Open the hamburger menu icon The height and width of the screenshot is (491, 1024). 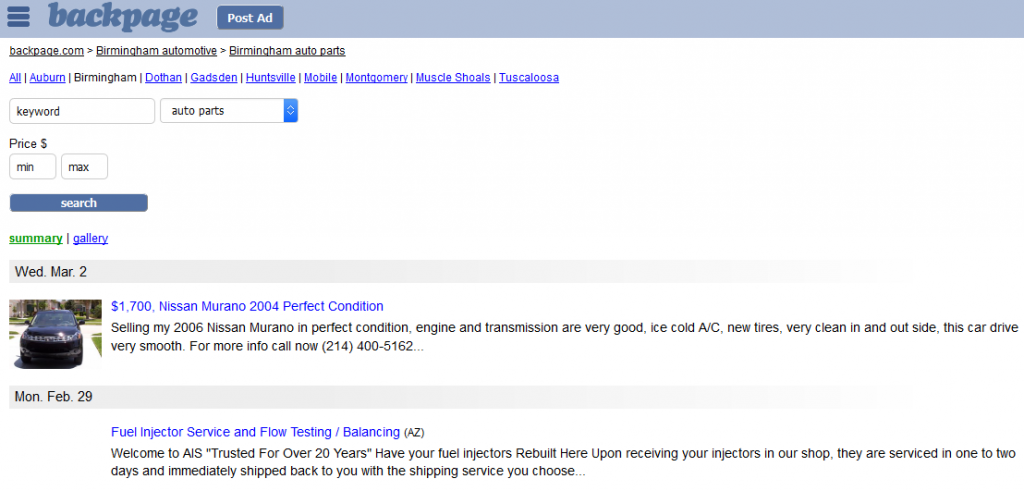coord(18,16)
